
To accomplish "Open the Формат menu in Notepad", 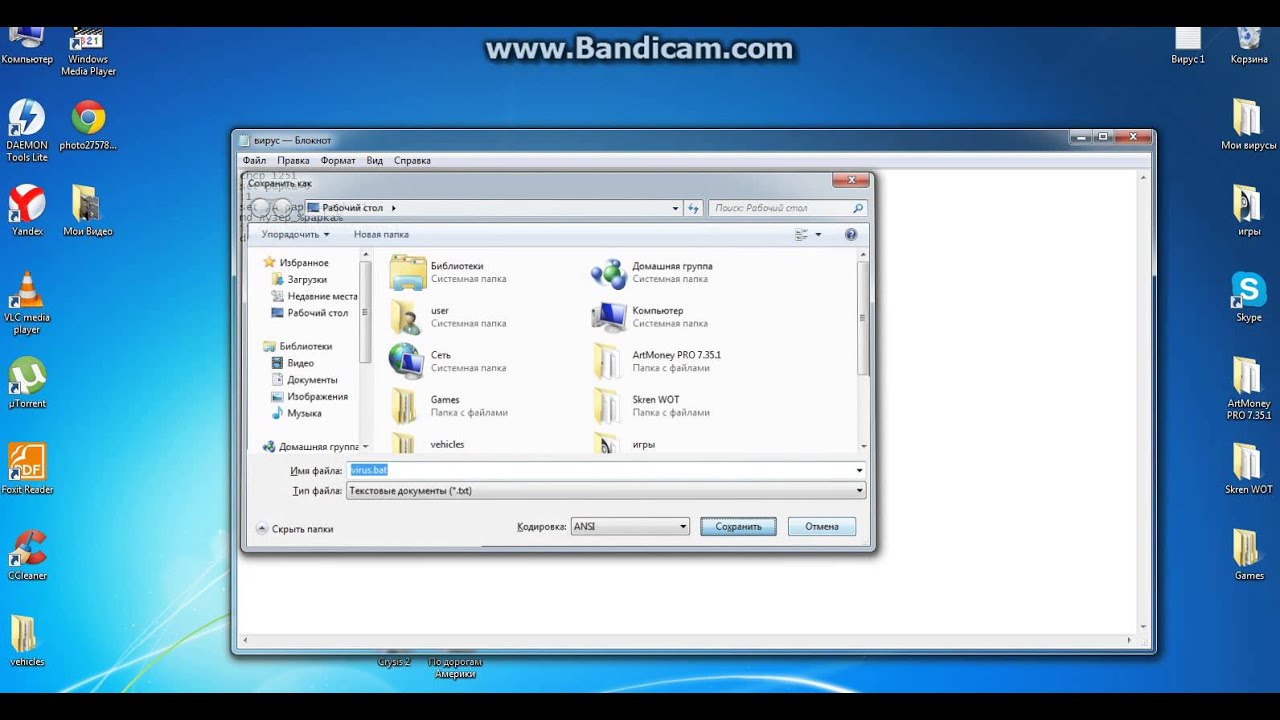I will [x=338, y=160].
